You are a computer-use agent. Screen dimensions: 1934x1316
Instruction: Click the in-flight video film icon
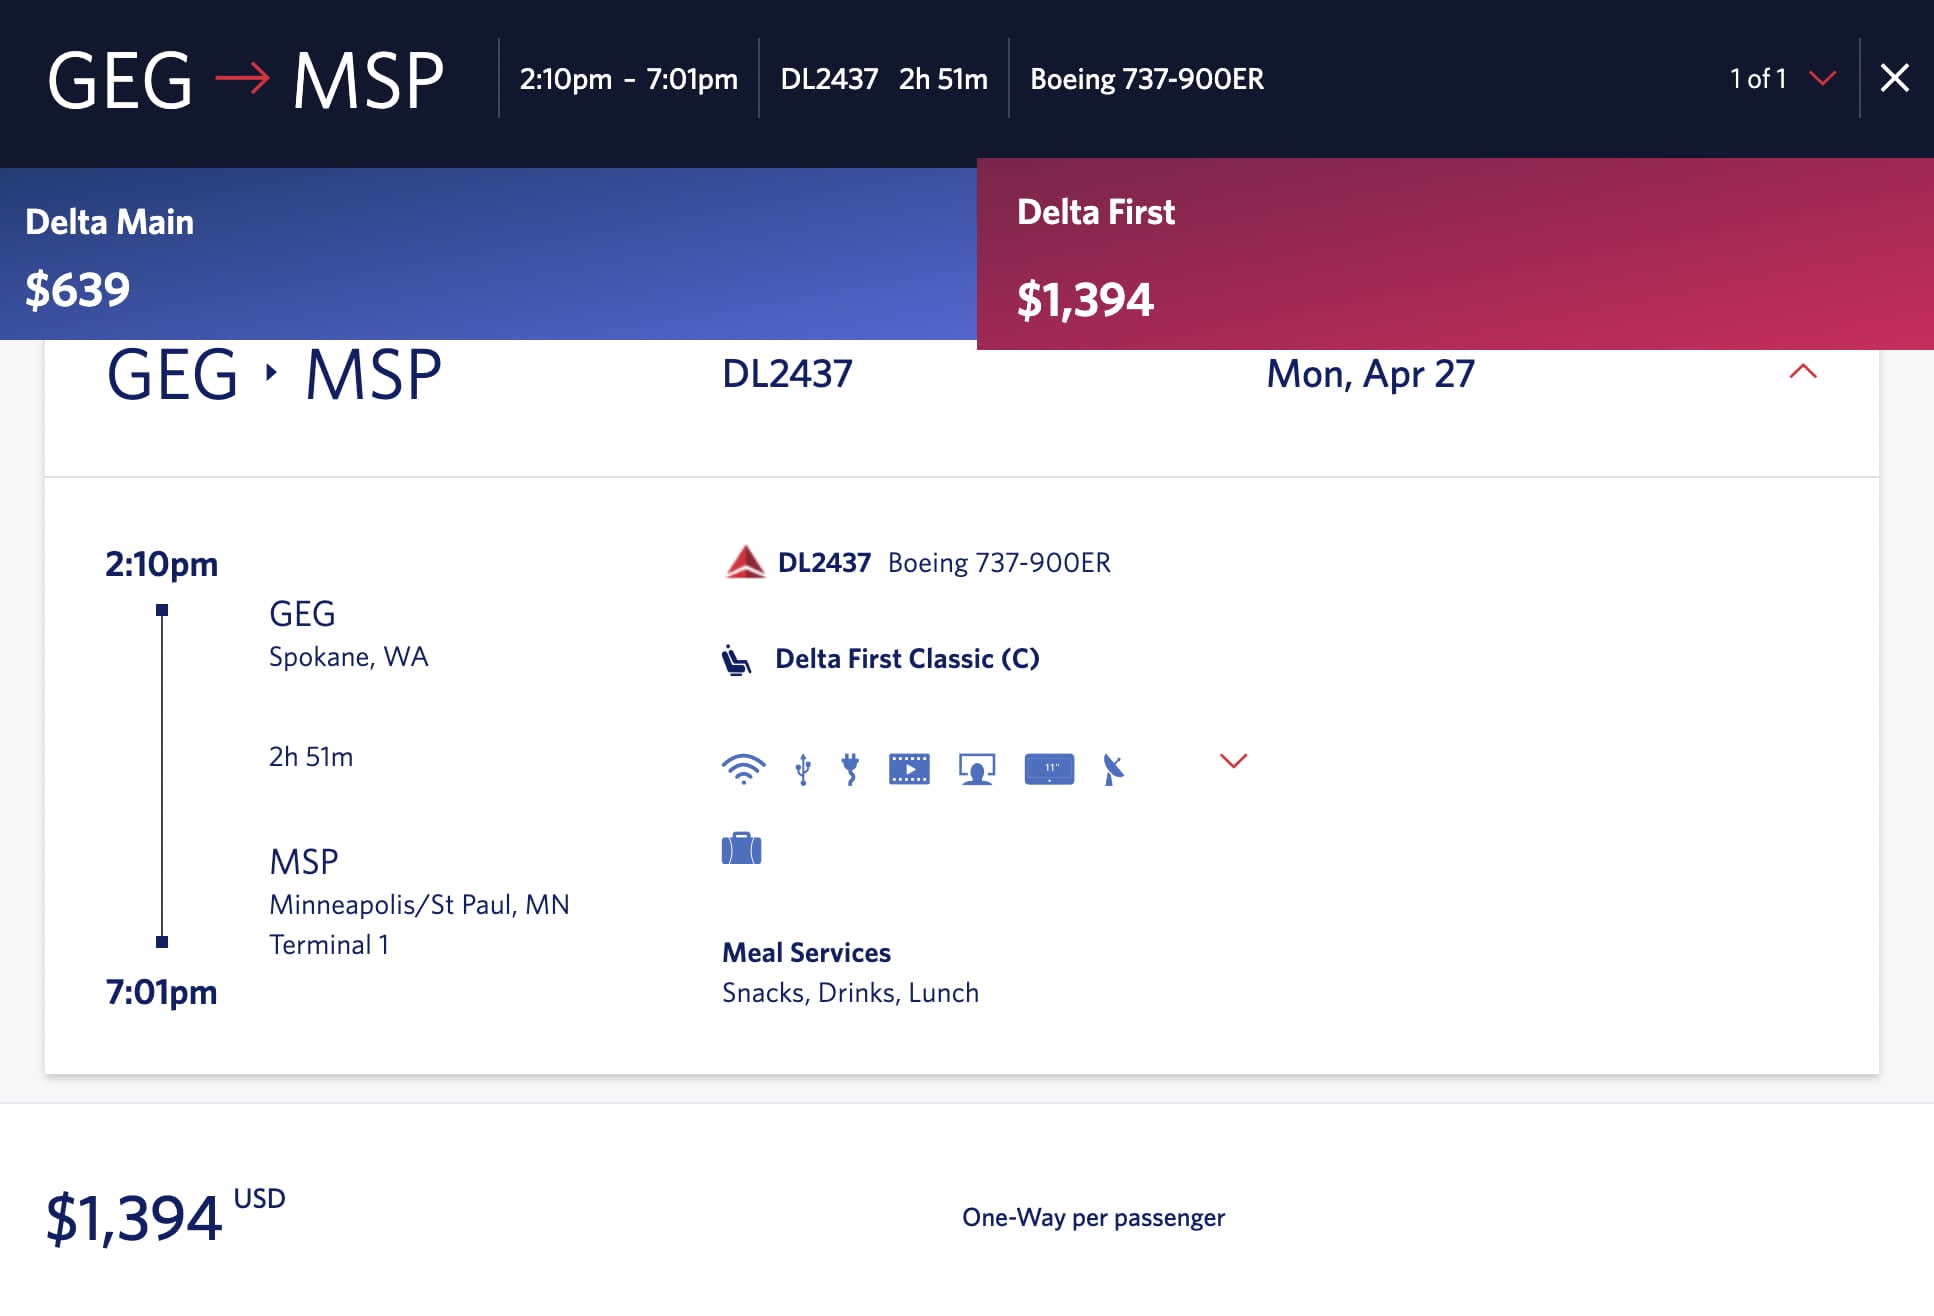pyautogui.click(x=909, y=768)
